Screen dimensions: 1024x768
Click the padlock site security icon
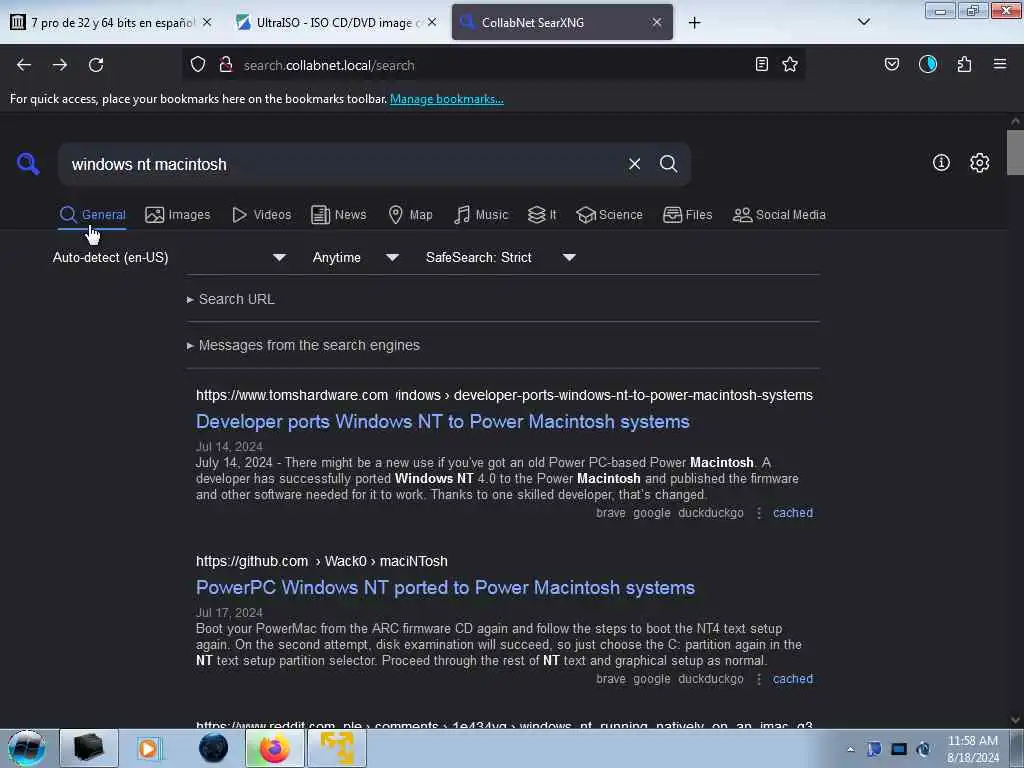point(226,64)
